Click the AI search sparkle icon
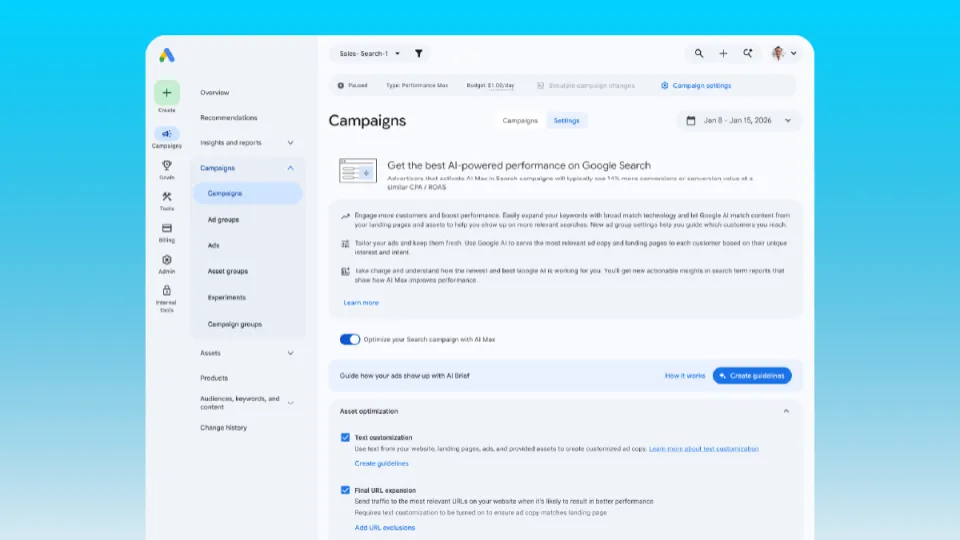This screenshot has width=960, height=540. click(x=748, y=54)
